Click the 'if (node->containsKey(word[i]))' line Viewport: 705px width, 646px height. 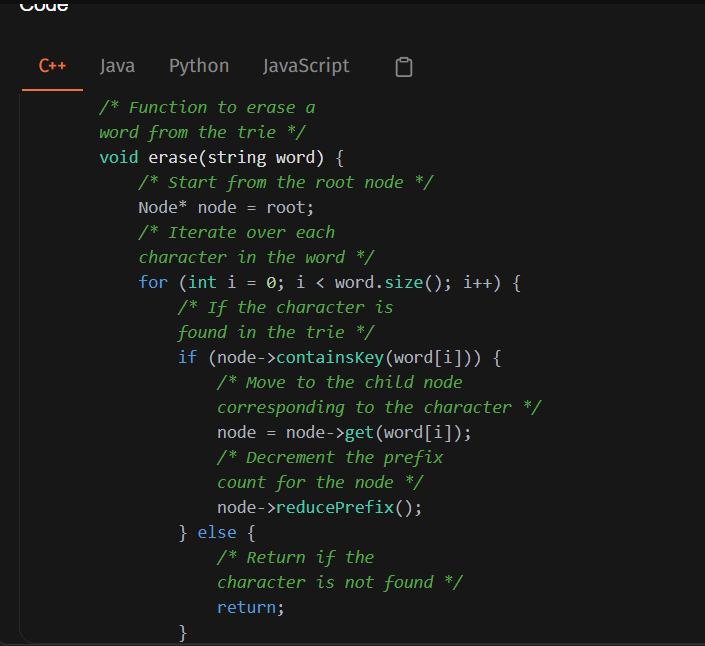[x=339, y=358]
